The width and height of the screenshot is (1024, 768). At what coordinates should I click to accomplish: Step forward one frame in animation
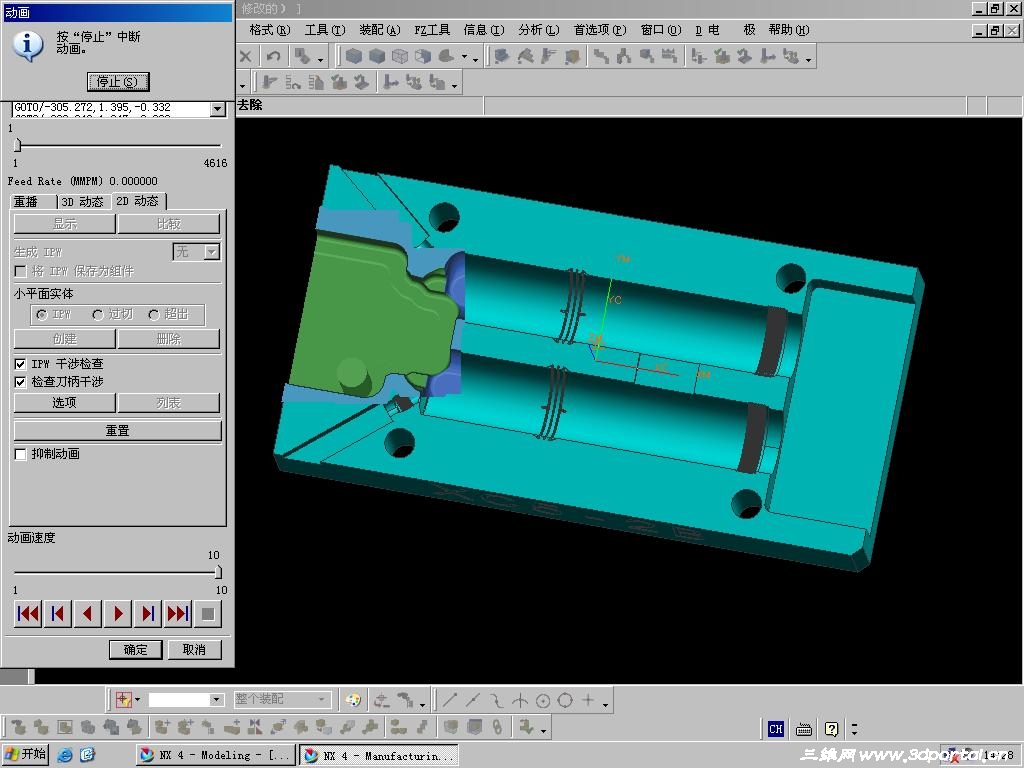point(148,613)
